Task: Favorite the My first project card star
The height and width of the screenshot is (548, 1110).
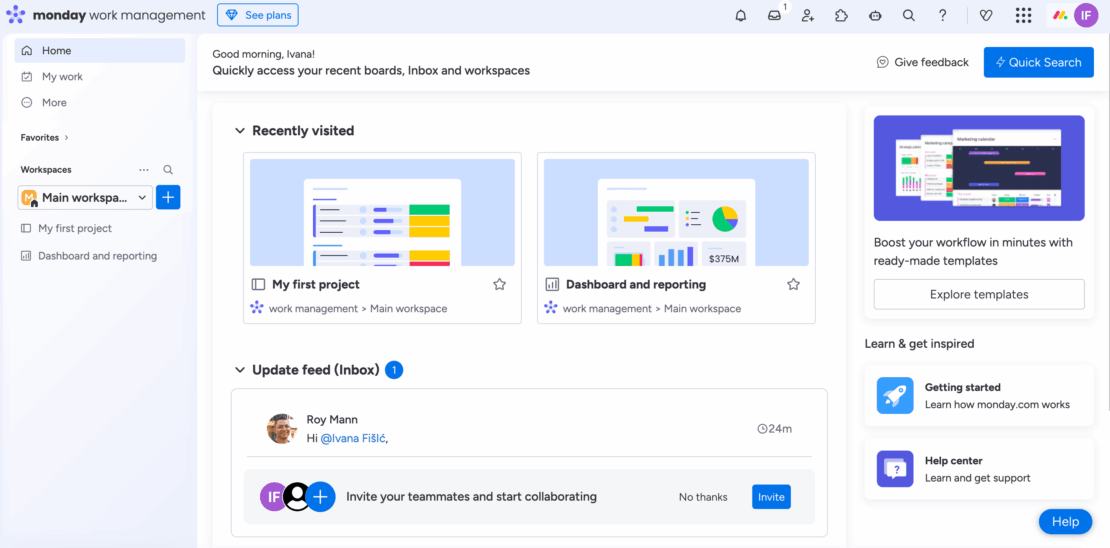Action: tap(500, 285)
